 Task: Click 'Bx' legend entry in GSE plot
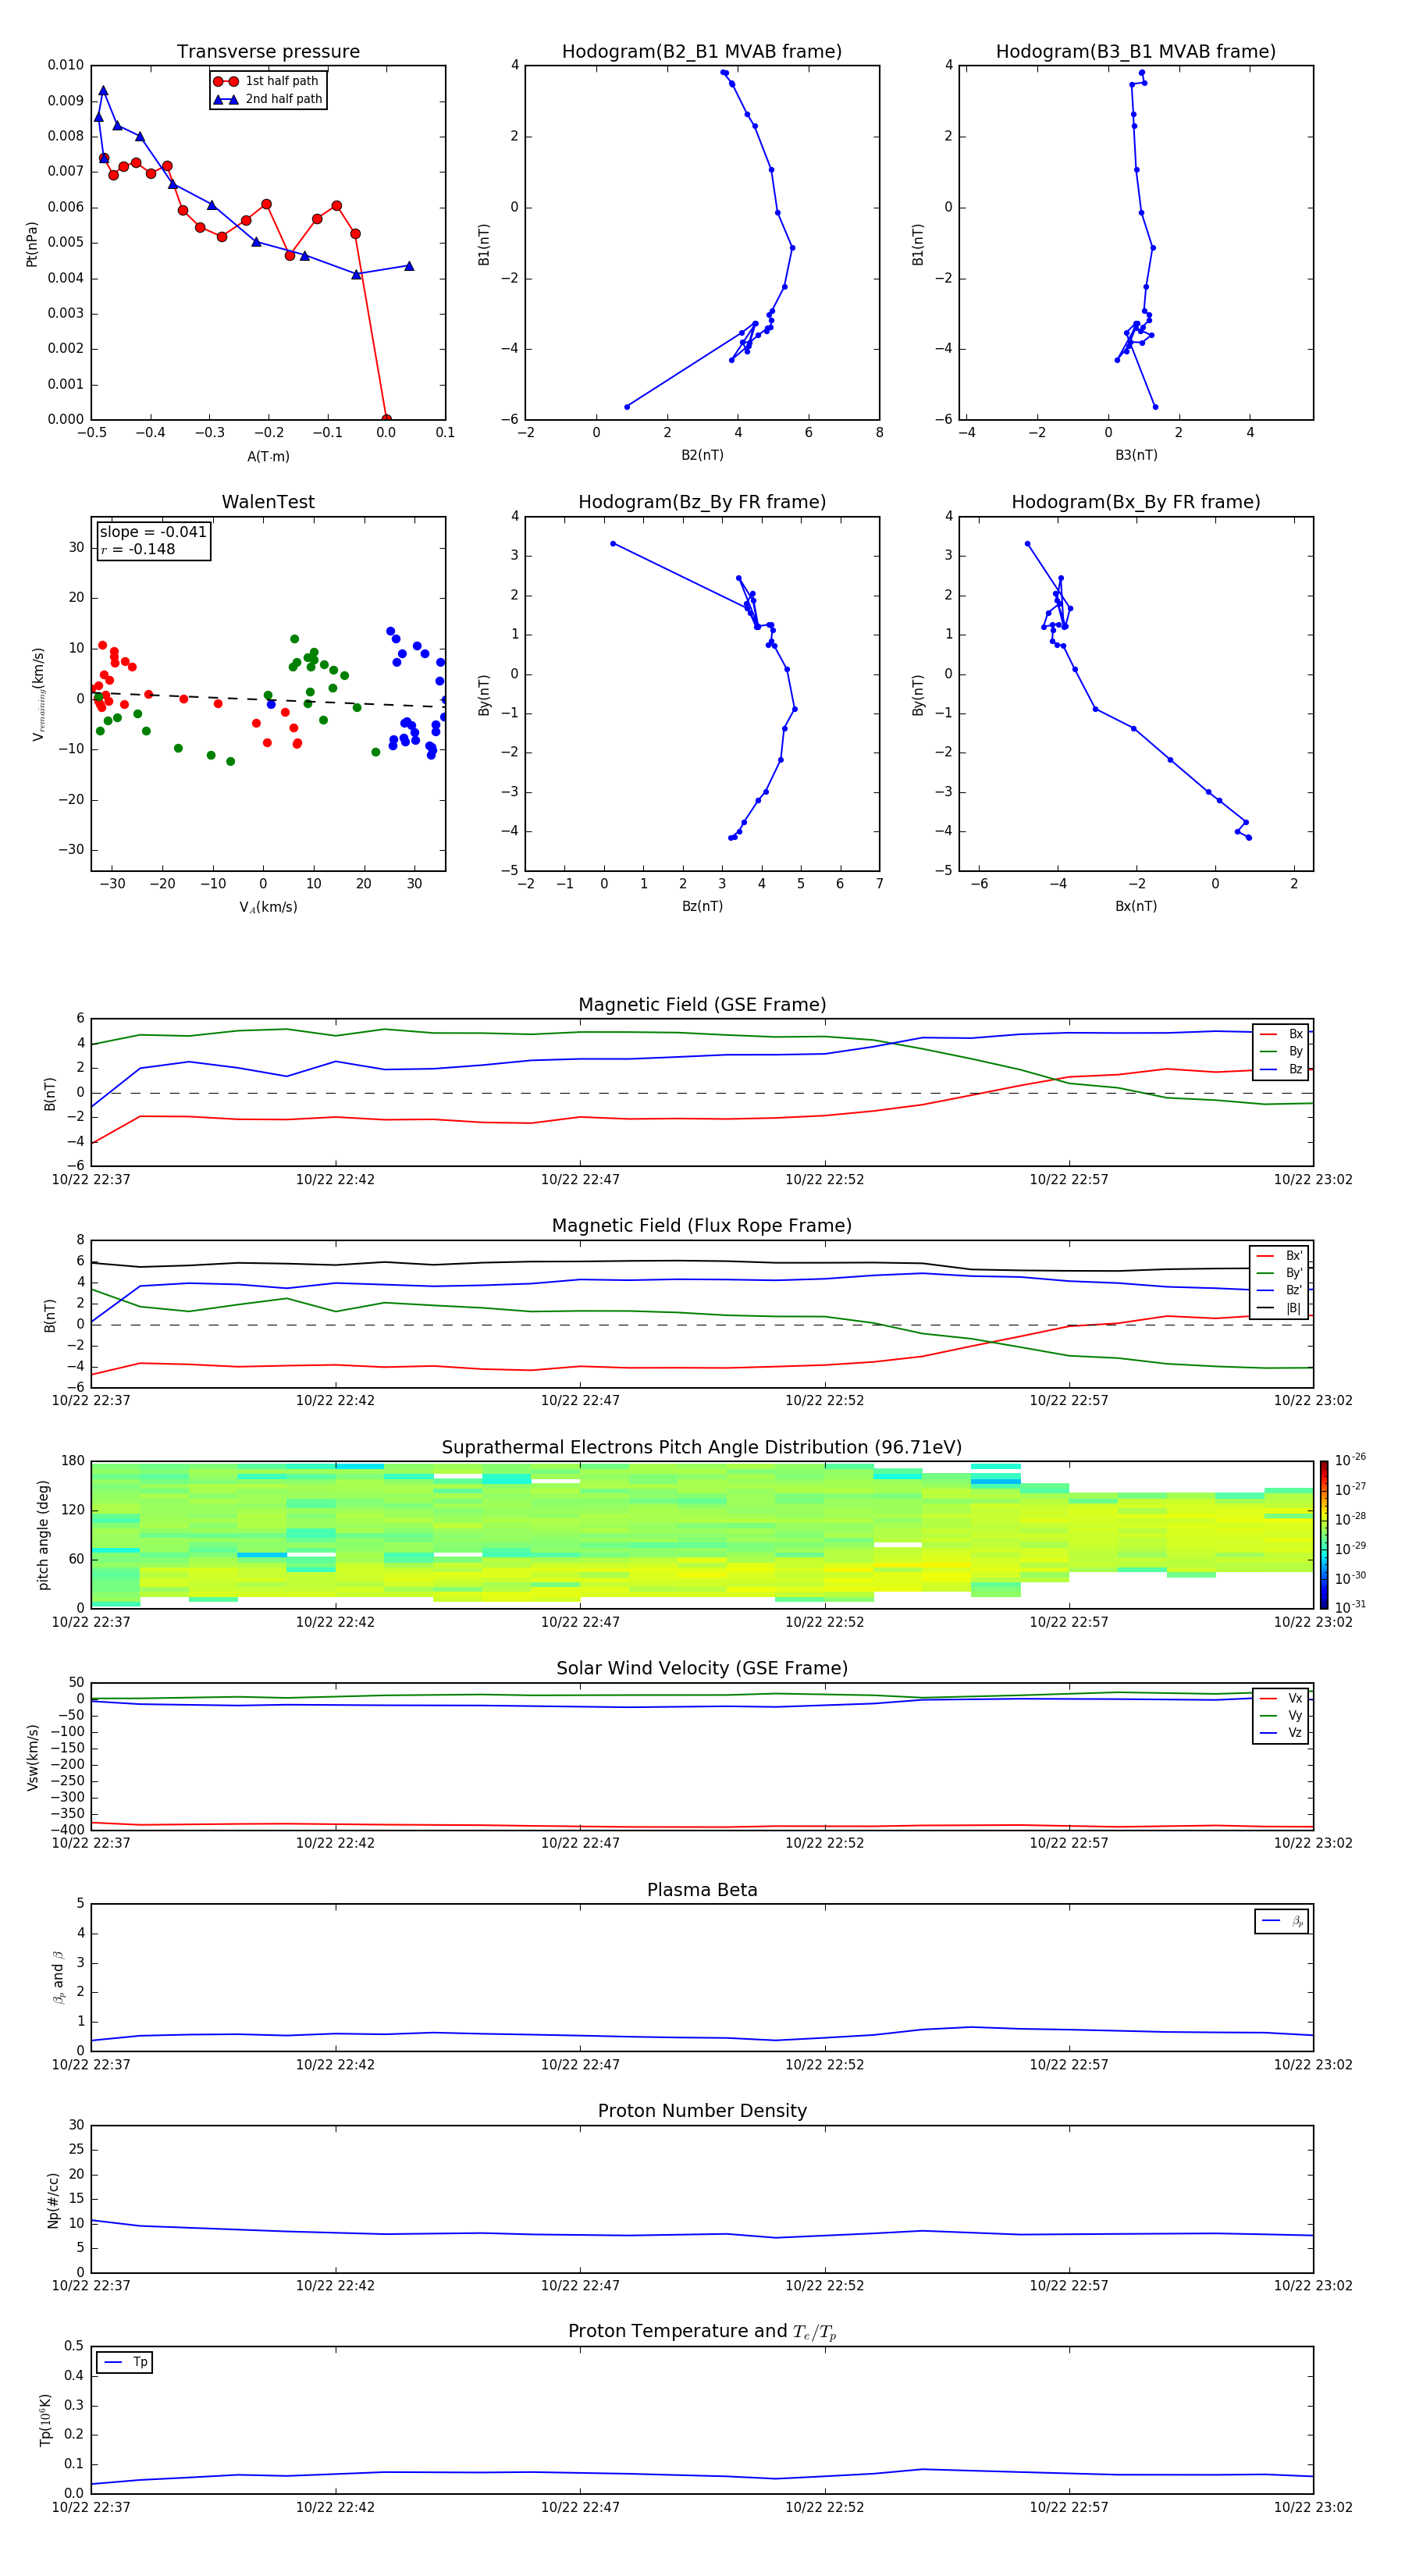[1281, 1034]
